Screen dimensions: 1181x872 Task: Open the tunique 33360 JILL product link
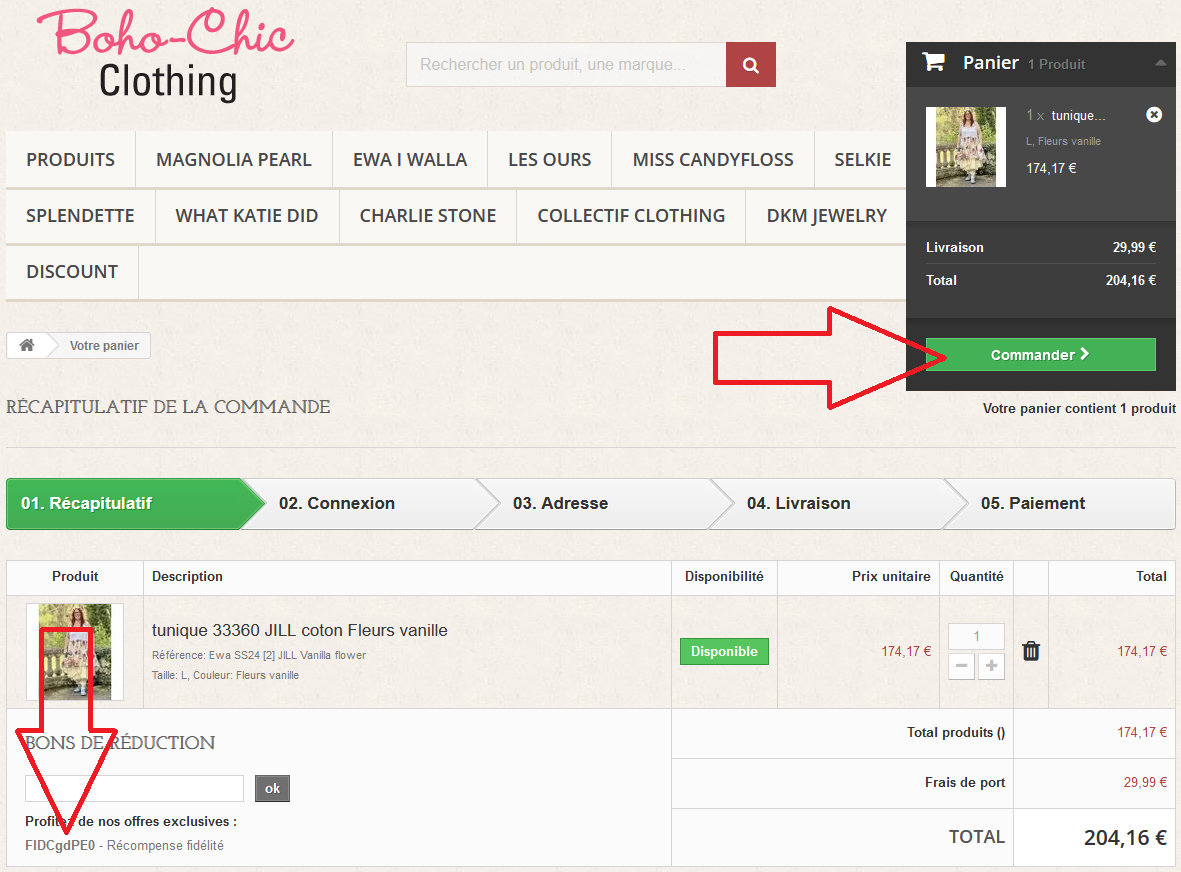(300, 630)
